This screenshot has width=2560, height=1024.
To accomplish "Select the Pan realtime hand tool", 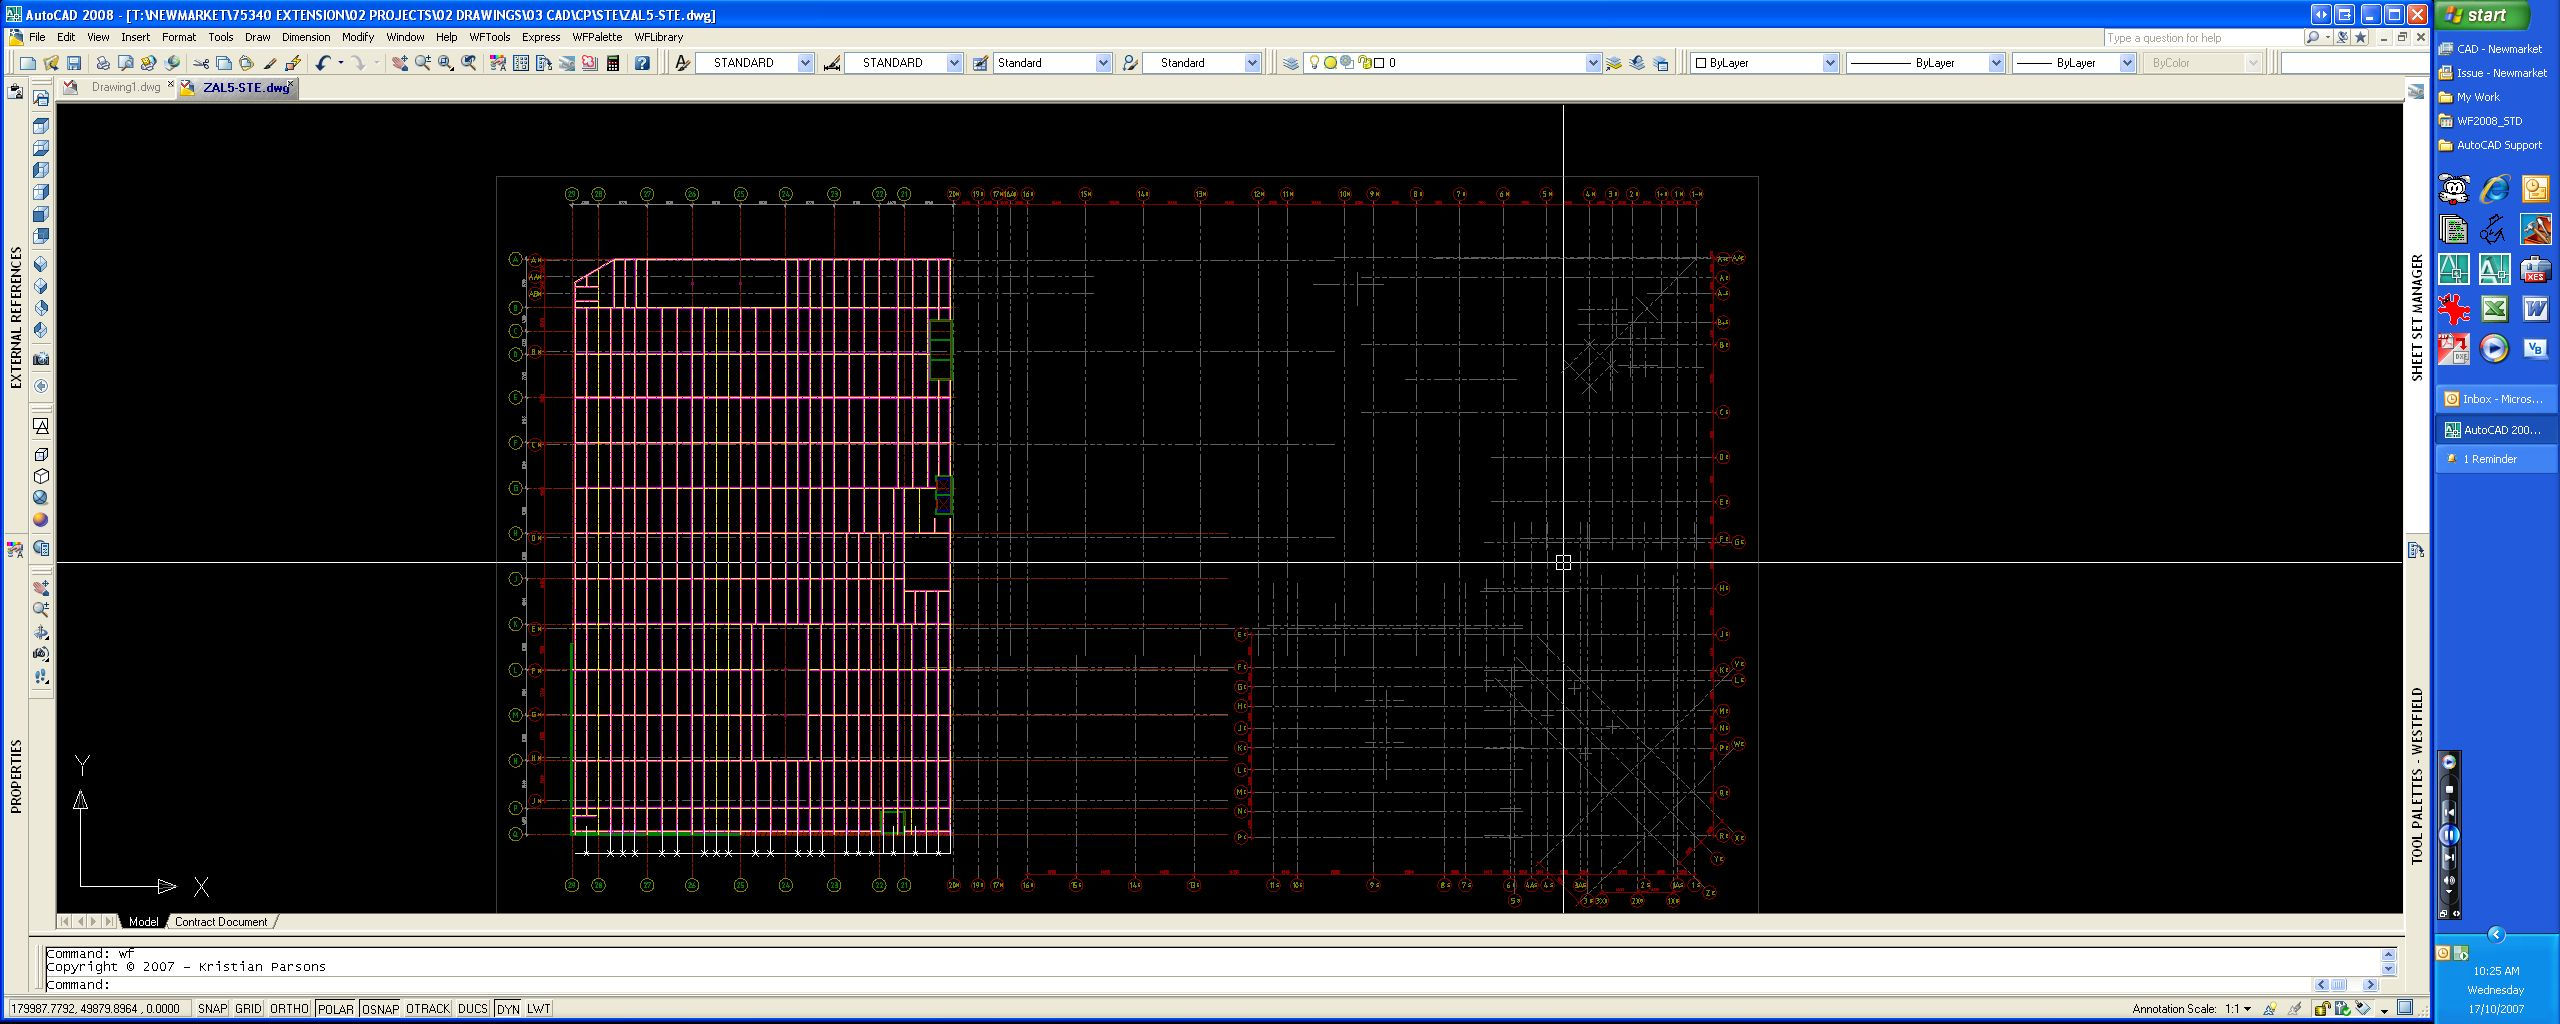I will (400, 63).
